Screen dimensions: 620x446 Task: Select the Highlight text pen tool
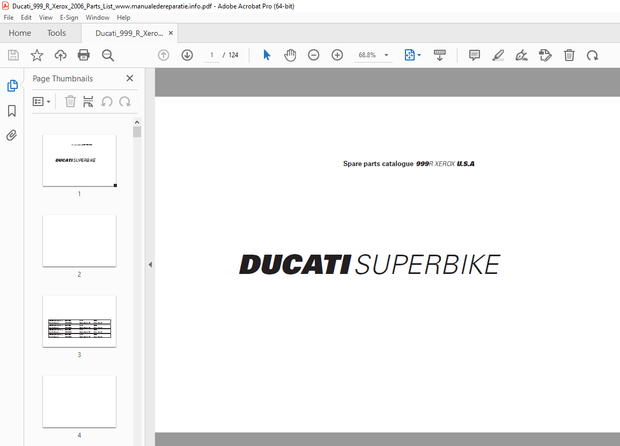click(x=498, y=55)
